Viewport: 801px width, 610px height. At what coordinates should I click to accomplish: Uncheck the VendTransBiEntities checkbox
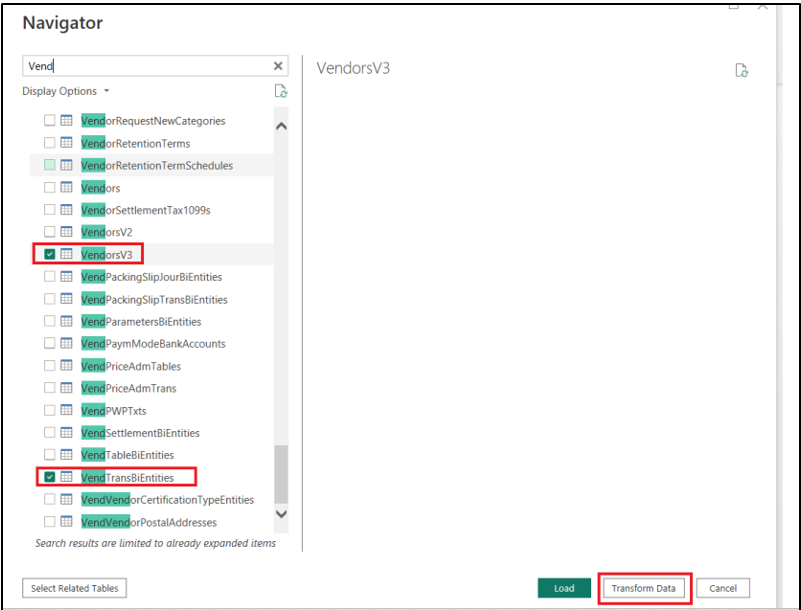coord(49,477)
